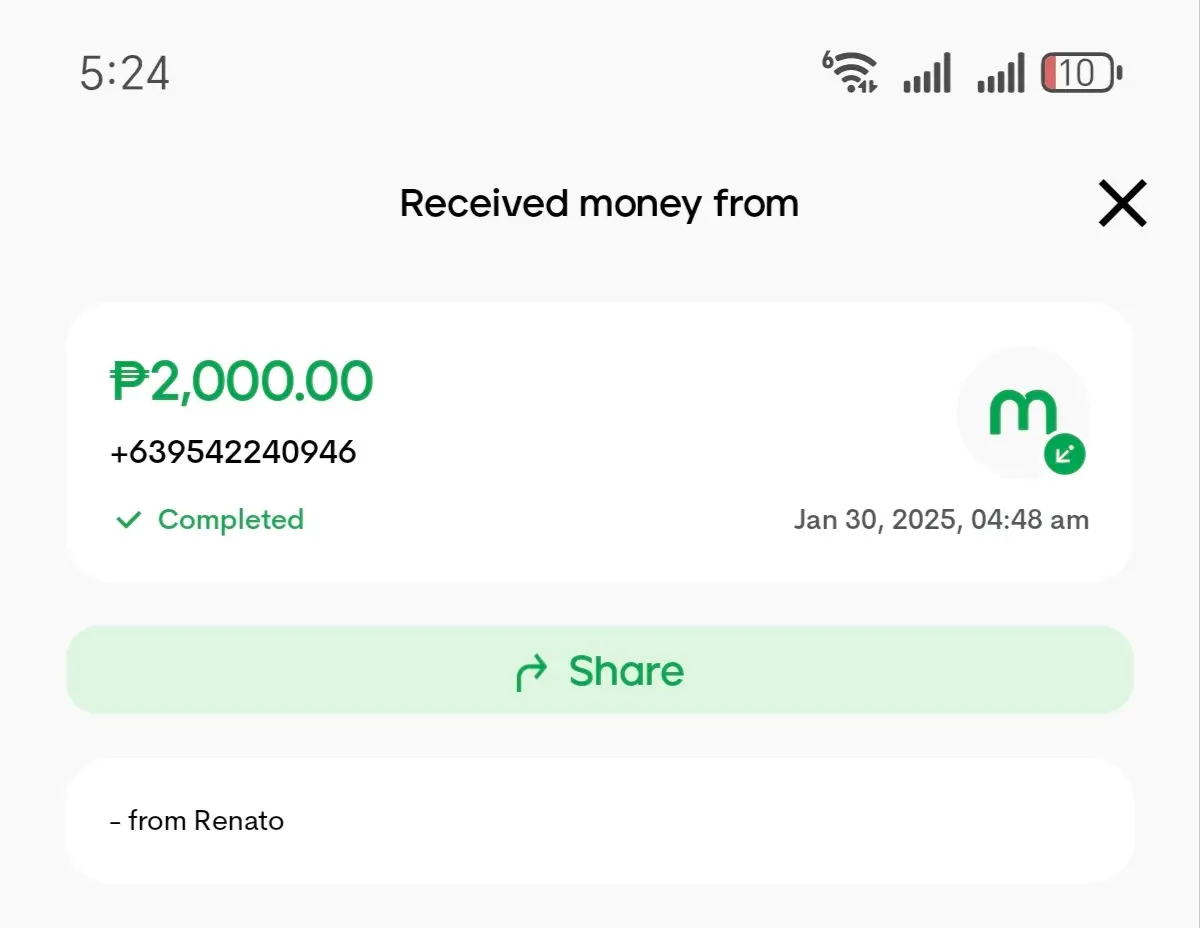
Task: Click the small incoming arrow badge
Action: tap(1065, 454)
